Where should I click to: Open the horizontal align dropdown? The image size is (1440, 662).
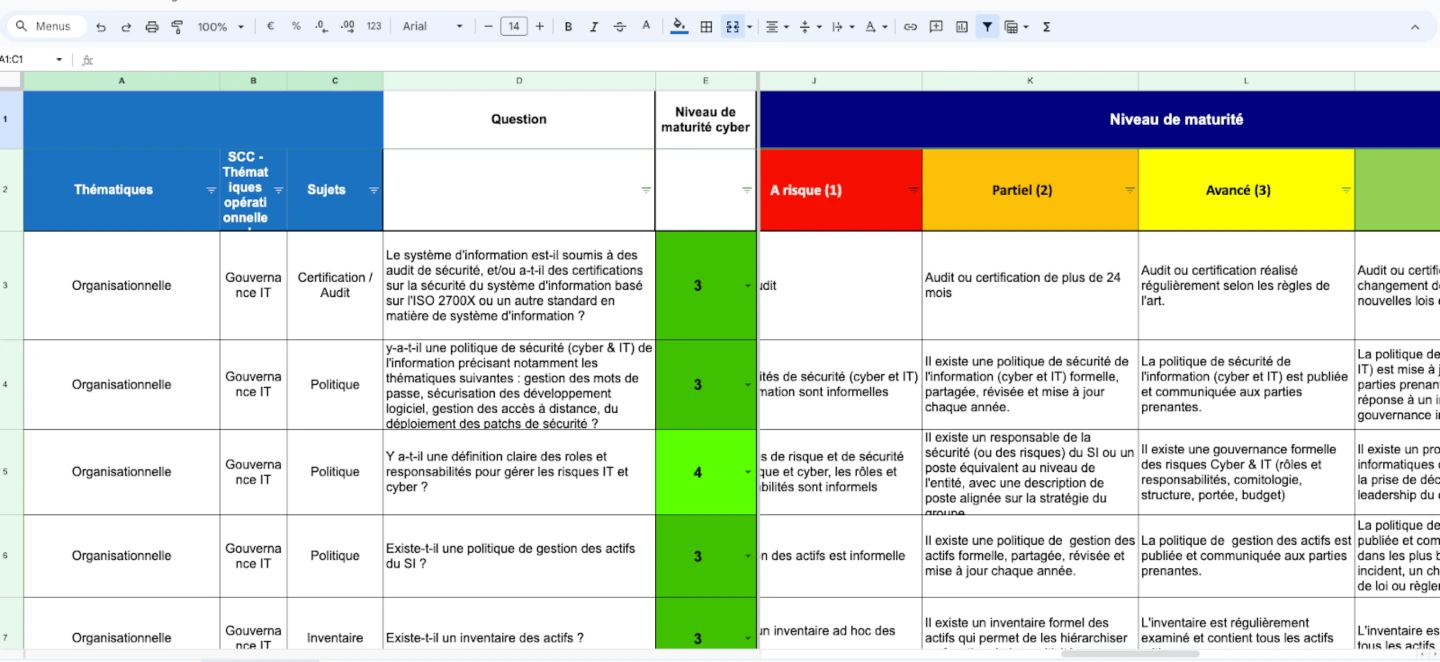(777, 27)
